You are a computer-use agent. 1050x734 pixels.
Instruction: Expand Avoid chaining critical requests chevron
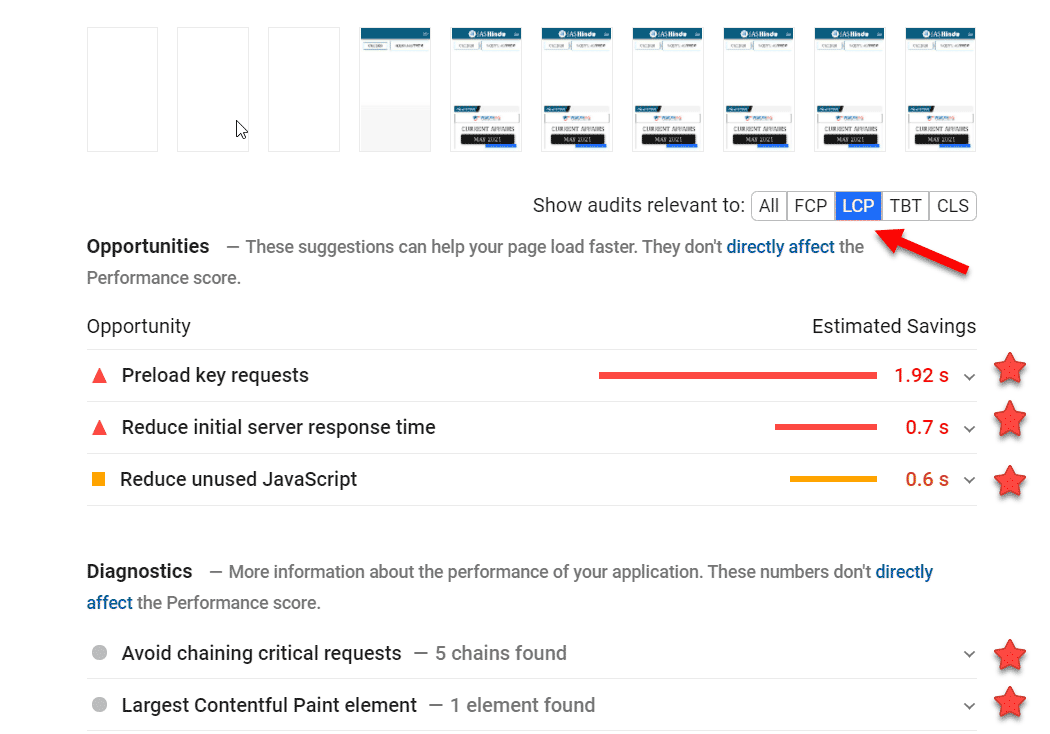(x=969, y=654)
